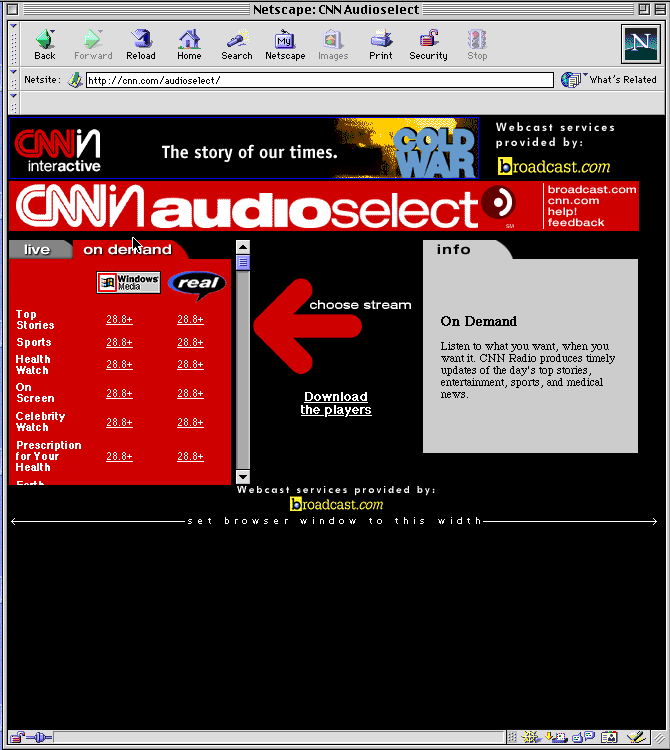Click the Download the players link
This screenshot has height=750, width=670.
coord(336,403)
